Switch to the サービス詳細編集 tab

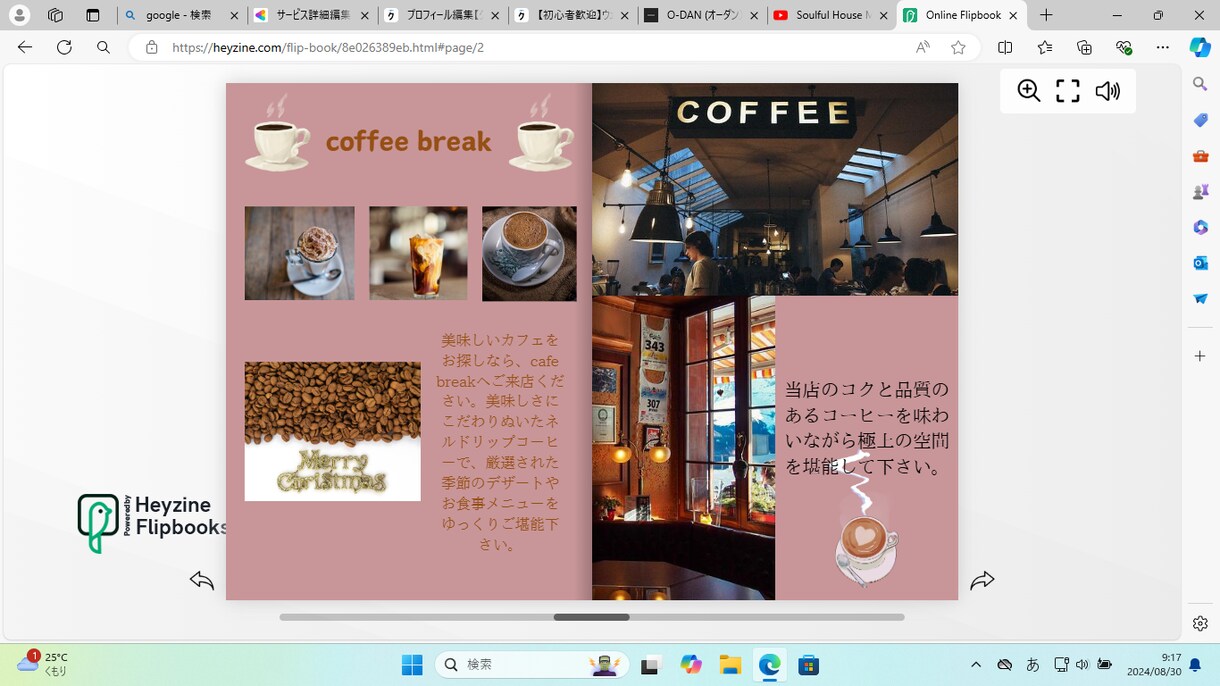(x=311, y=15)
